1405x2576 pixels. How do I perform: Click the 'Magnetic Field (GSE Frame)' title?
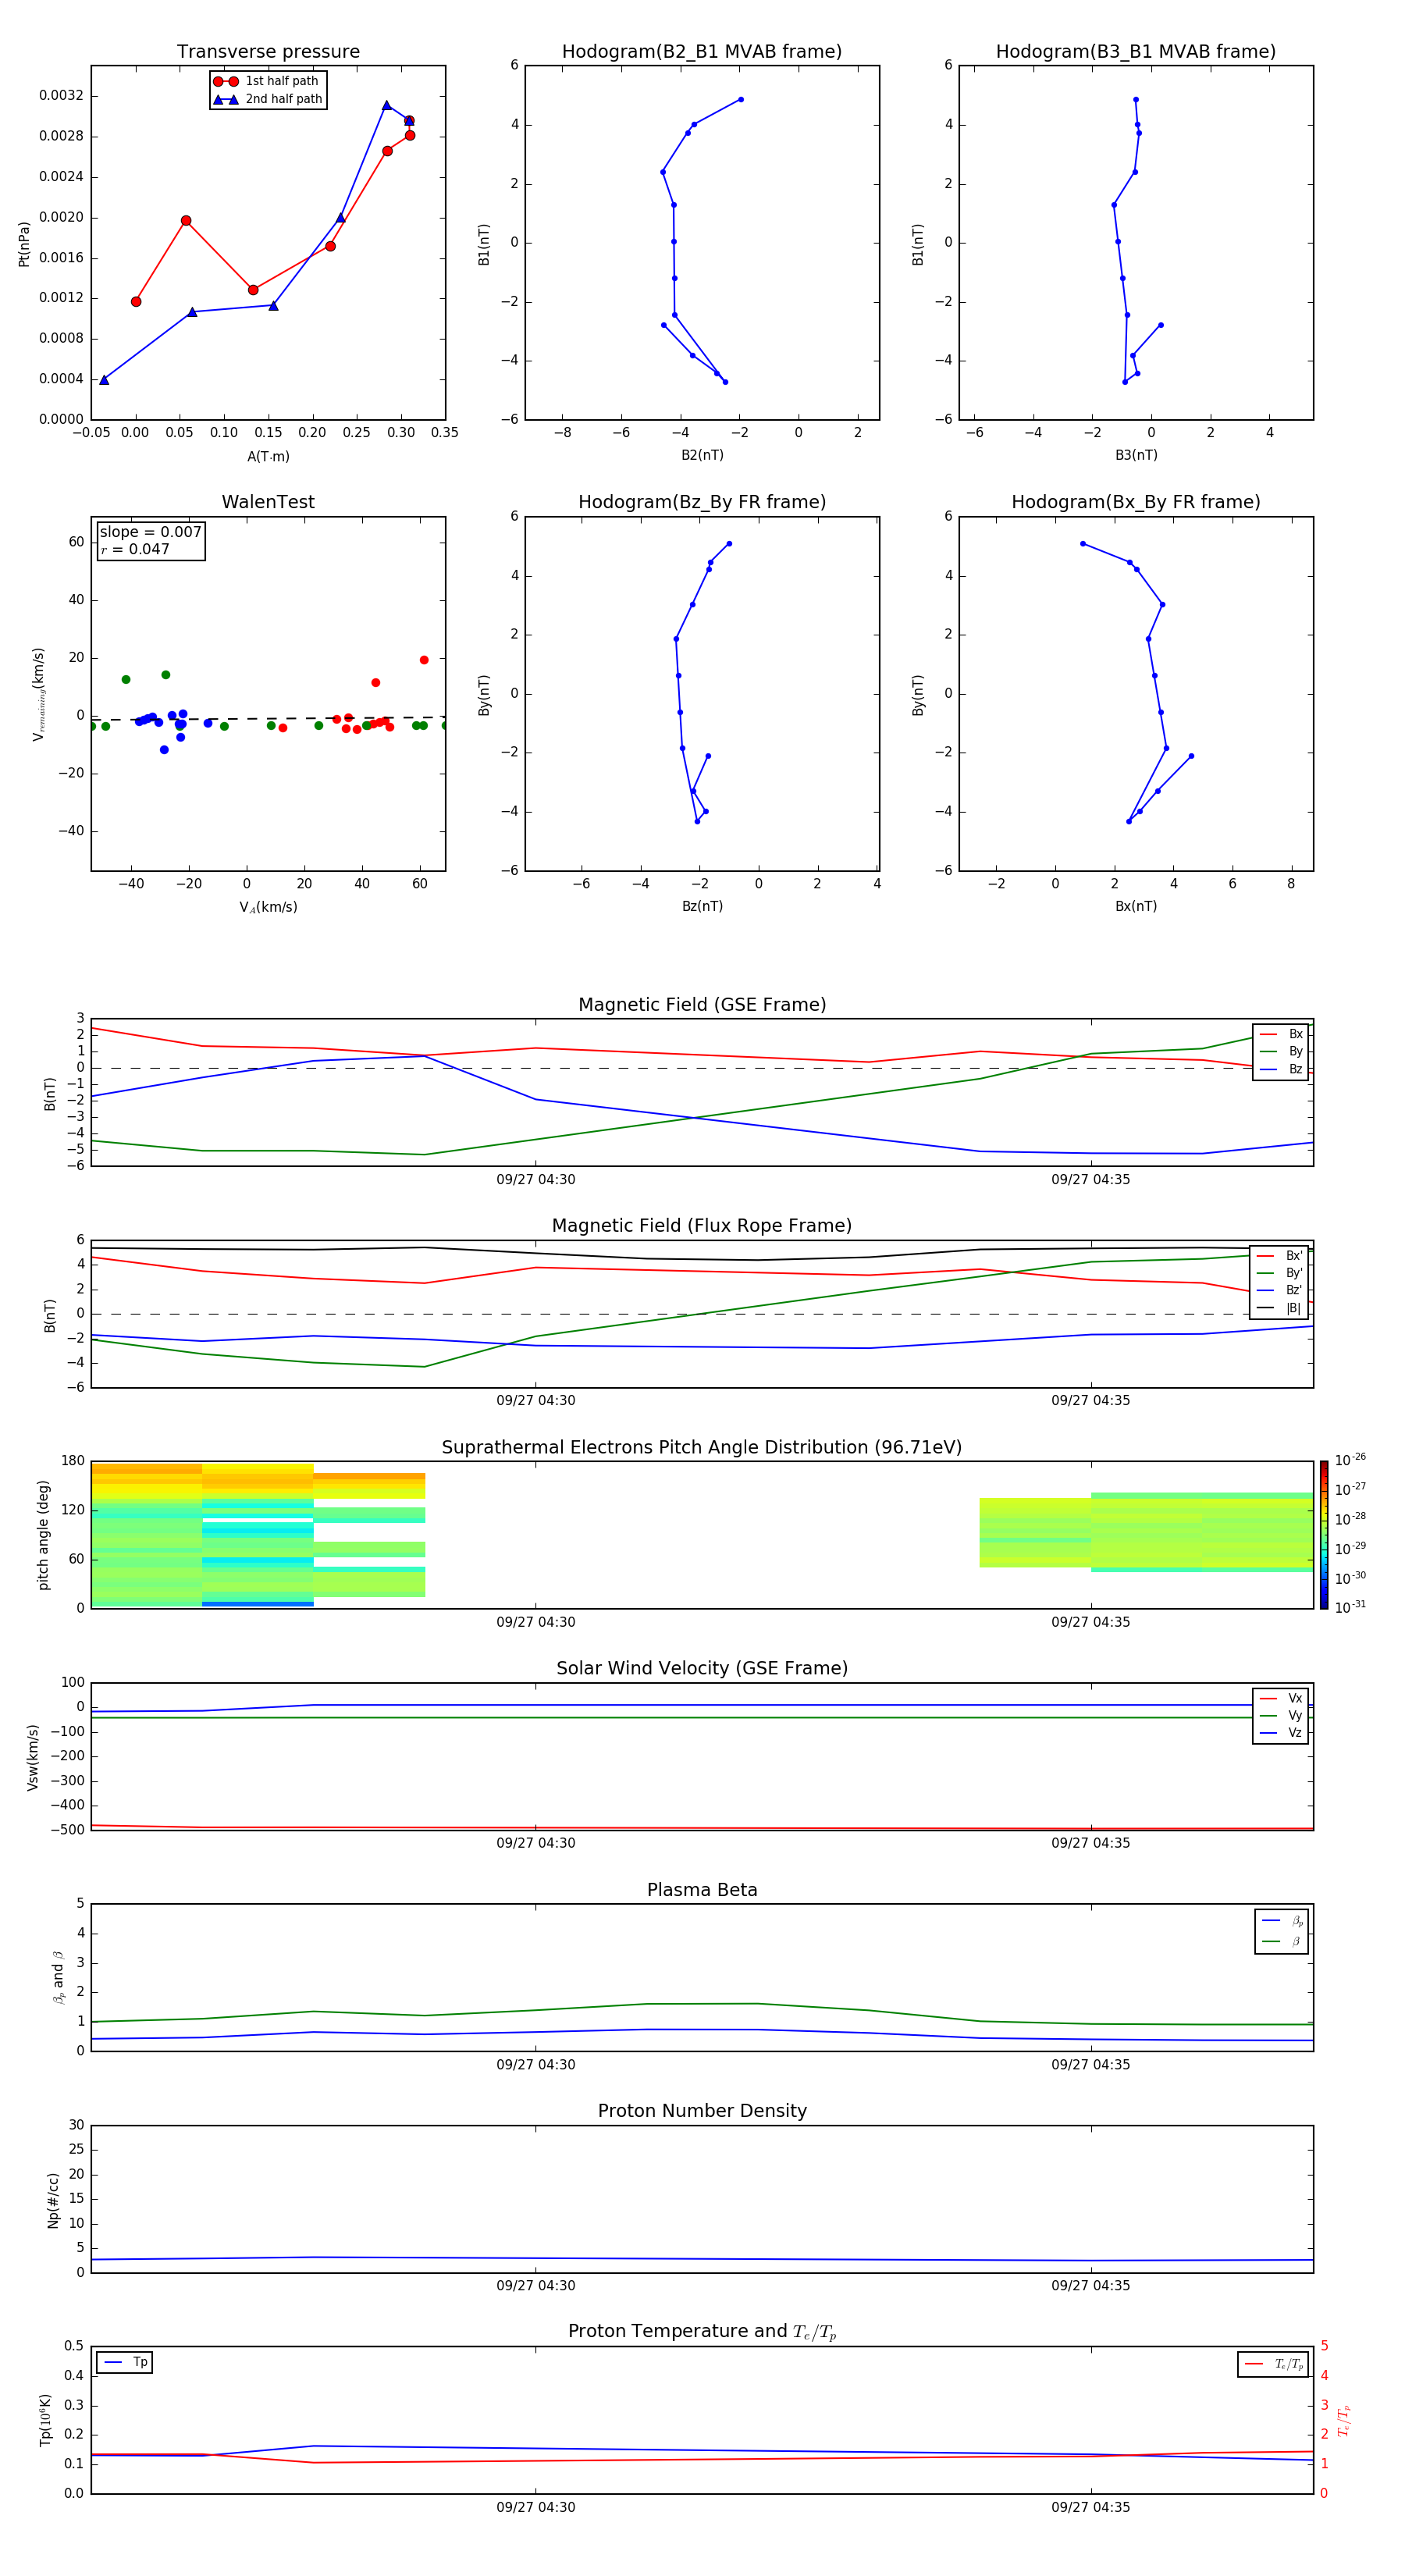coord(702,1005)
